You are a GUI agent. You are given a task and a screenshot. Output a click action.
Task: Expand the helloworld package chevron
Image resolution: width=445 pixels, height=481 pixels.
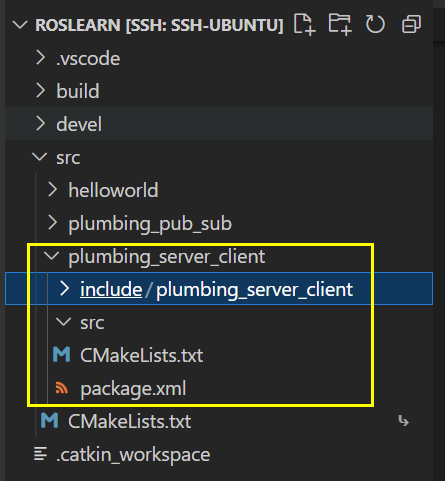tap(53, 190)
